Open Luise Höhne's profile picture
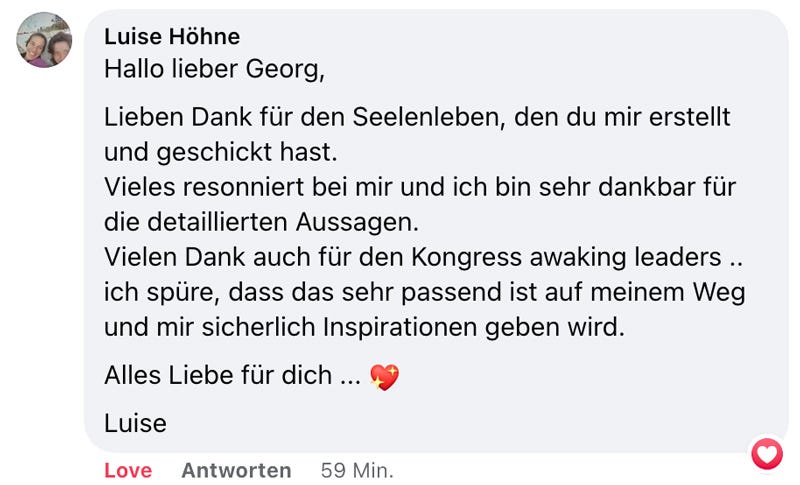The image size is (800, 485). tap(45, 41)
